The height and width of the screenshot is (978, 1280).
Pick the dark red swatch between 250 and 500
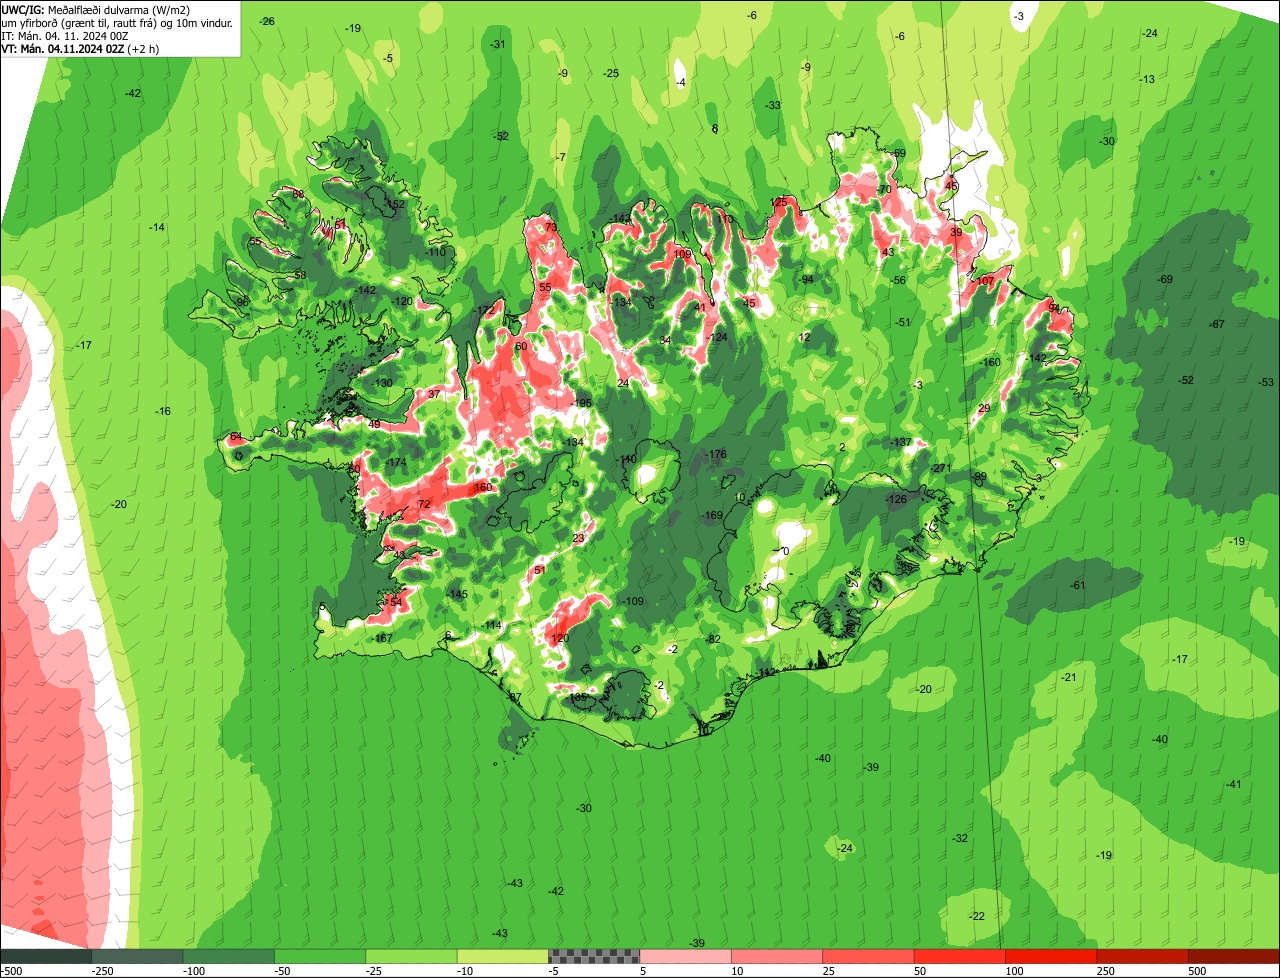click(1143, 956)
